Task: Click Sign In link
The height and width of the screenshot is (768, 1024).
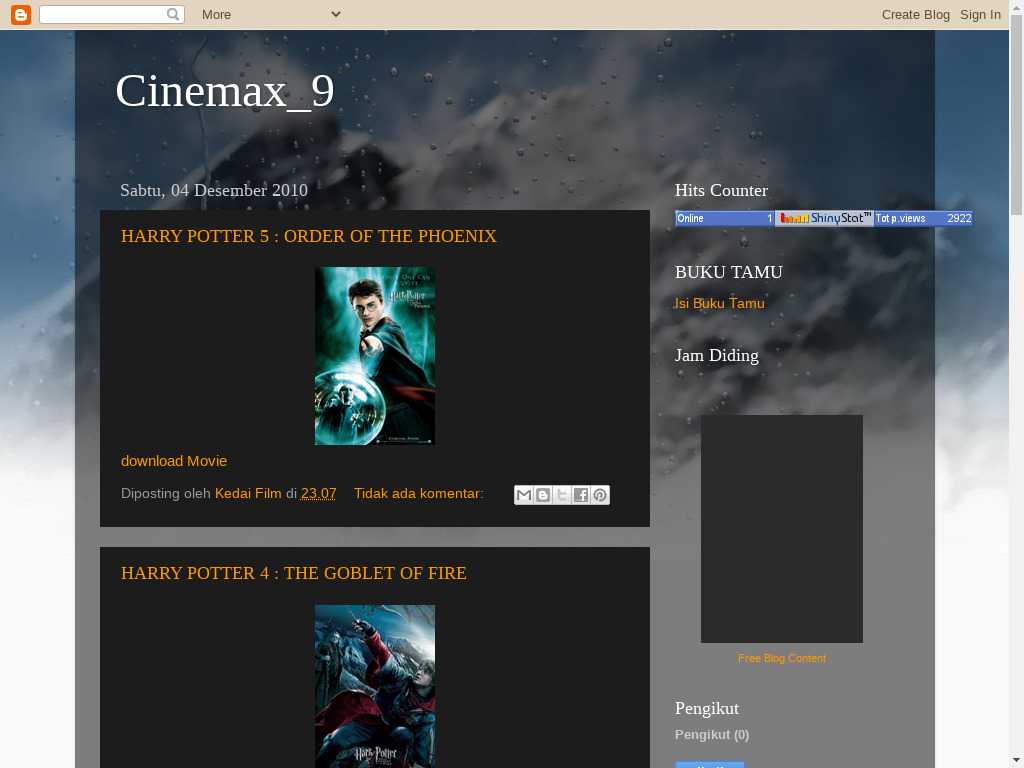Action: [x=980, y=14]
